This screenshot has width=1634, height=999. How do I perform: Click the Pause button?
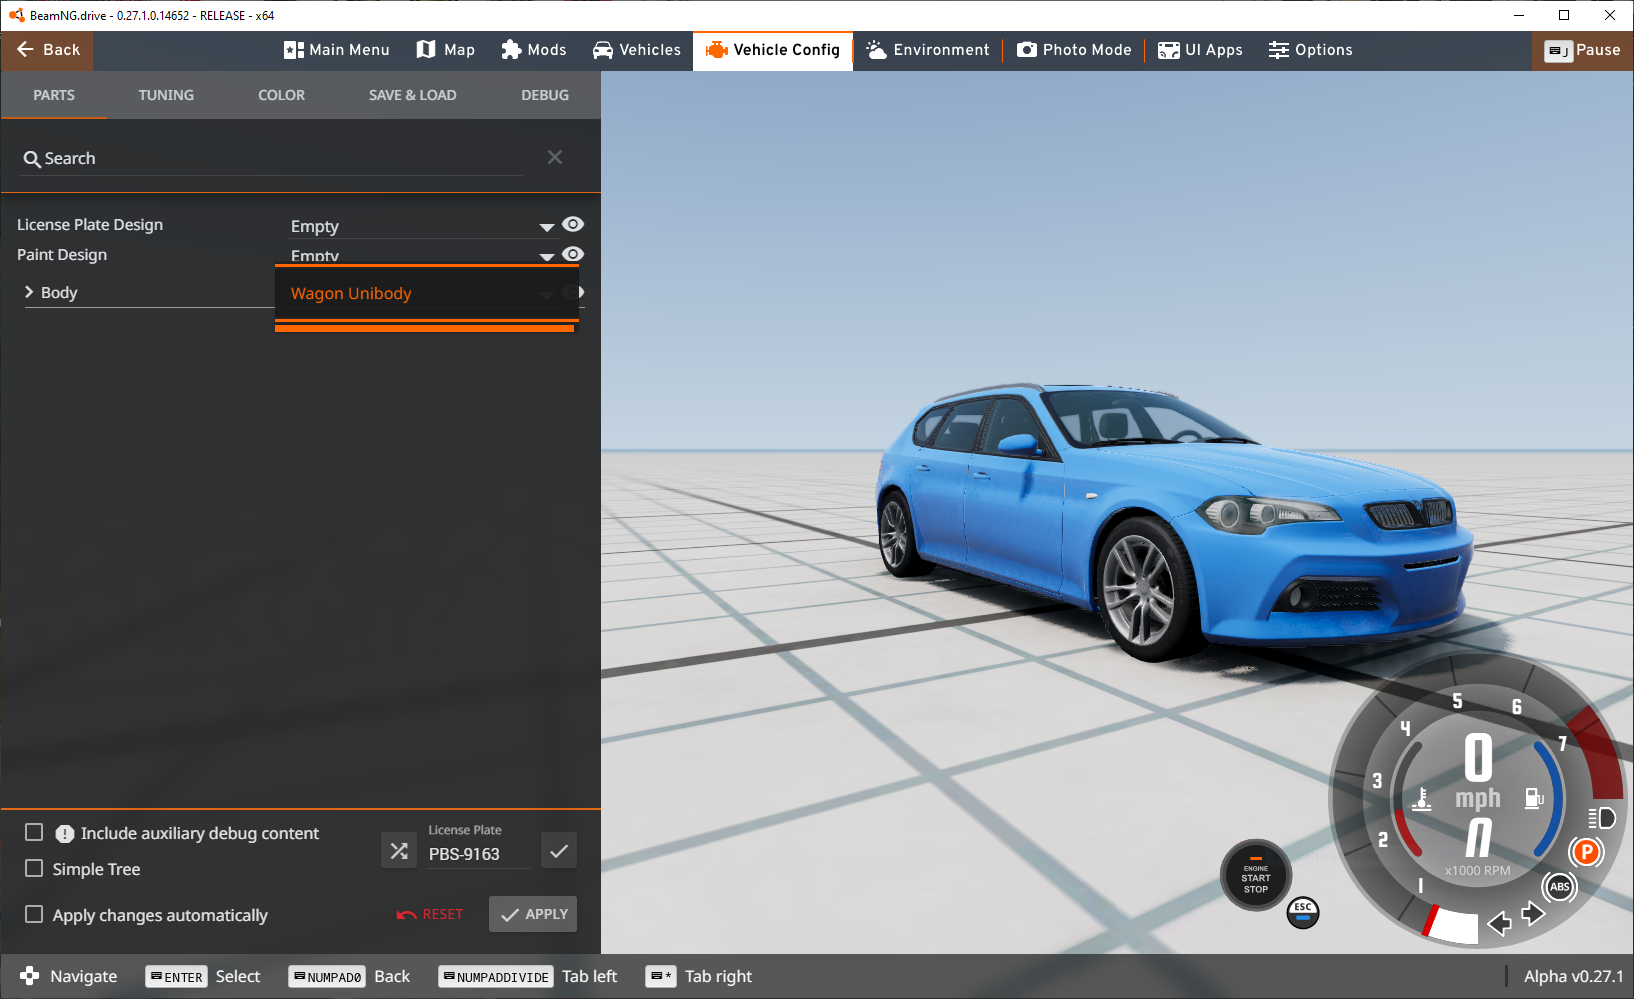pos(1583,50)
